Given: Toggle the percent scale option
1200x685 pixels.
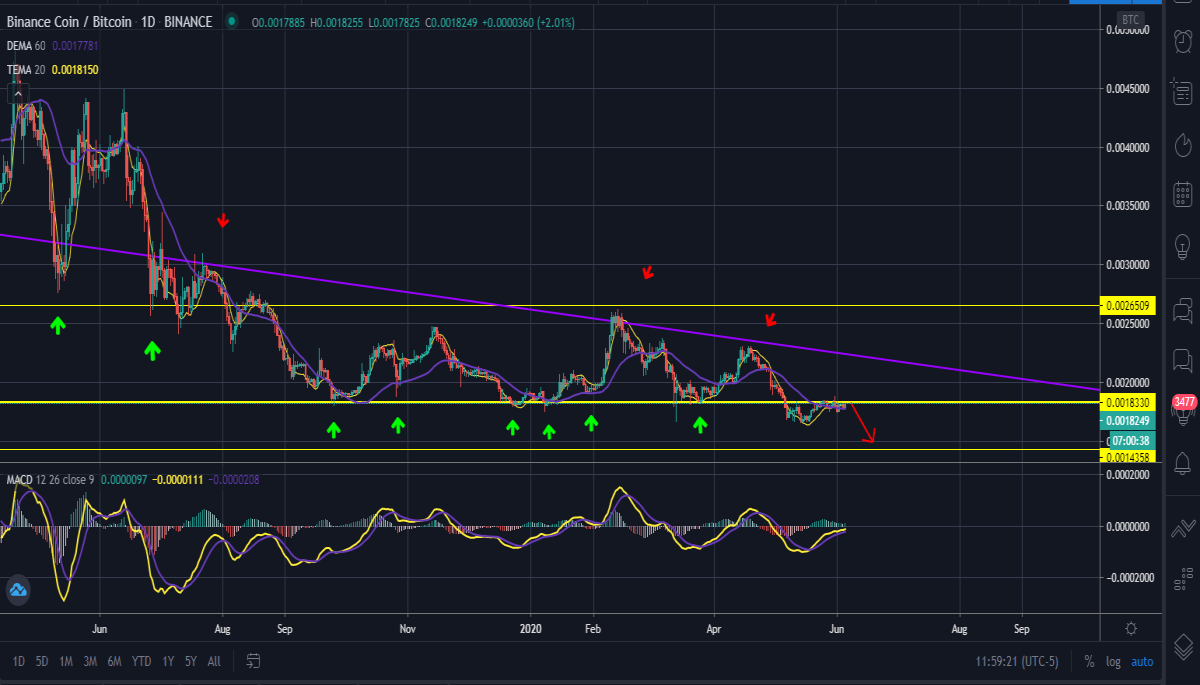Looking at the screenshot, I should point(1089,662).
